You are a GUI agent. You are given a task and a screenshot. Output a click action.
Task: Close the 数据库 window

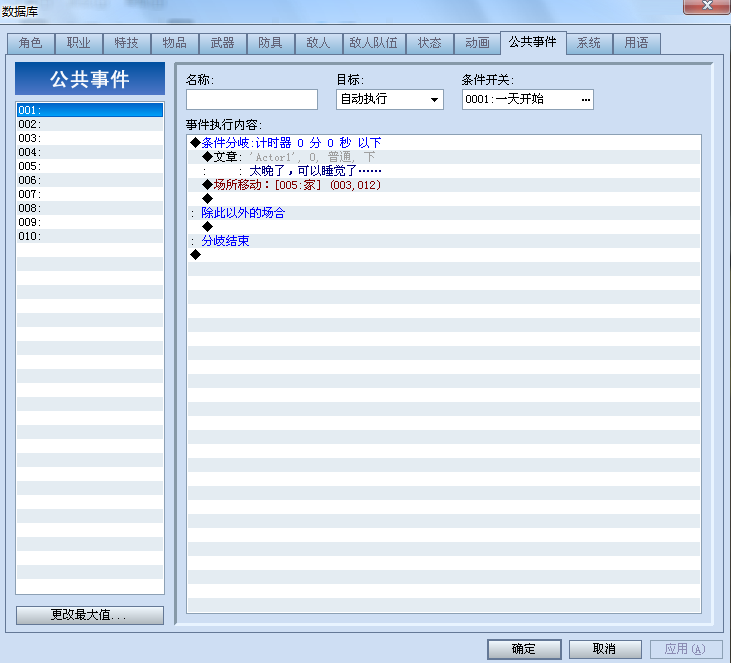[706, 7]
